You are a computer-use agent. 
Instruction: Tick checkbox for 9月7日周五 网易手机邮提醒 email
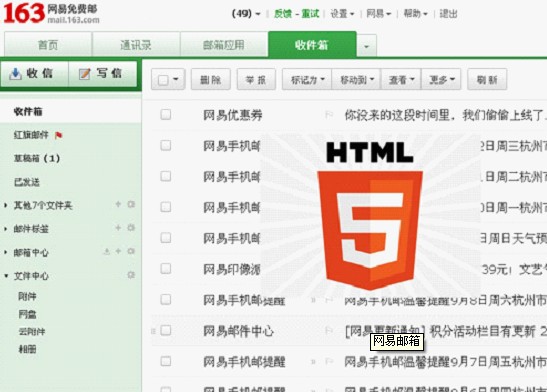coord(166,361)
